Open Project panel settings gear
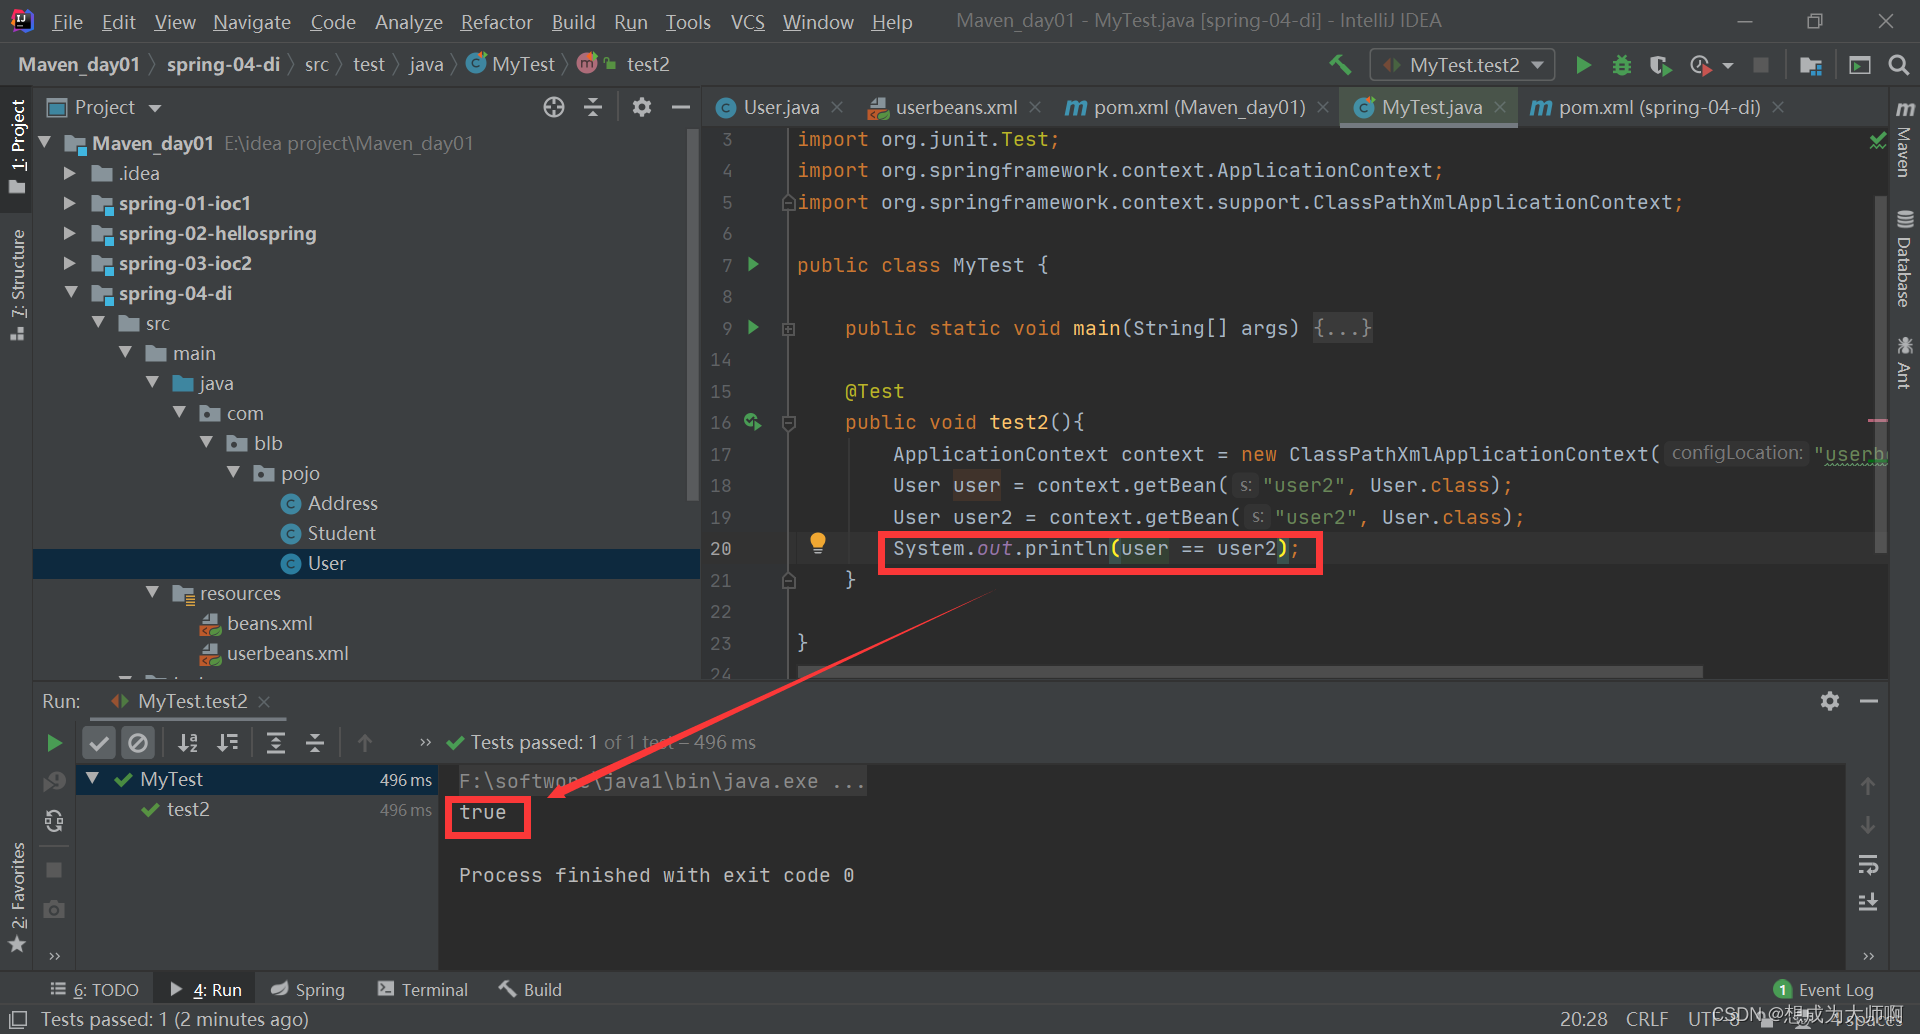 642,107
